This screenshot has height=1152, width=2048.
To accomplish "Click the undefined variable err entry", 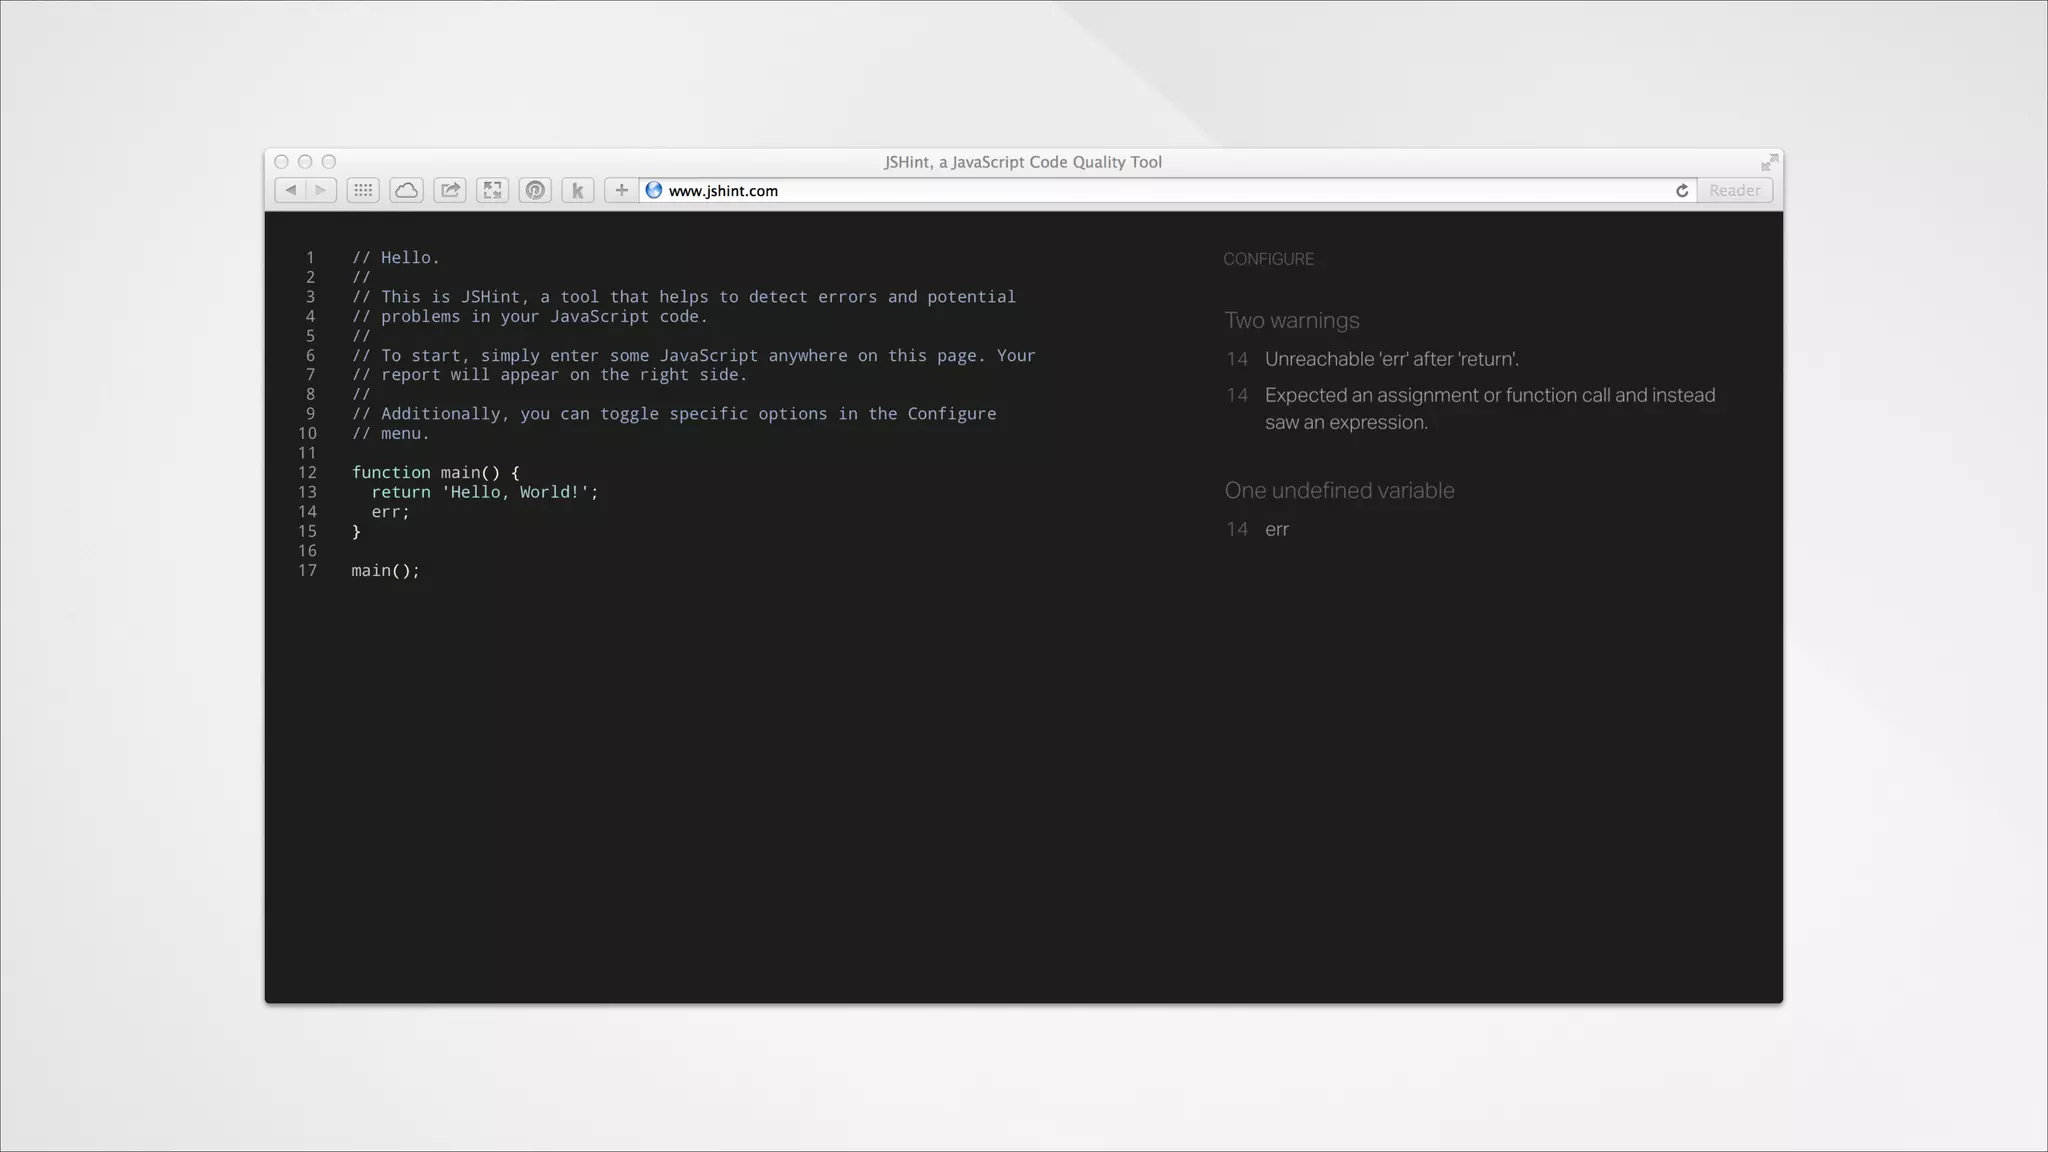I will [x=1276, y=529].
